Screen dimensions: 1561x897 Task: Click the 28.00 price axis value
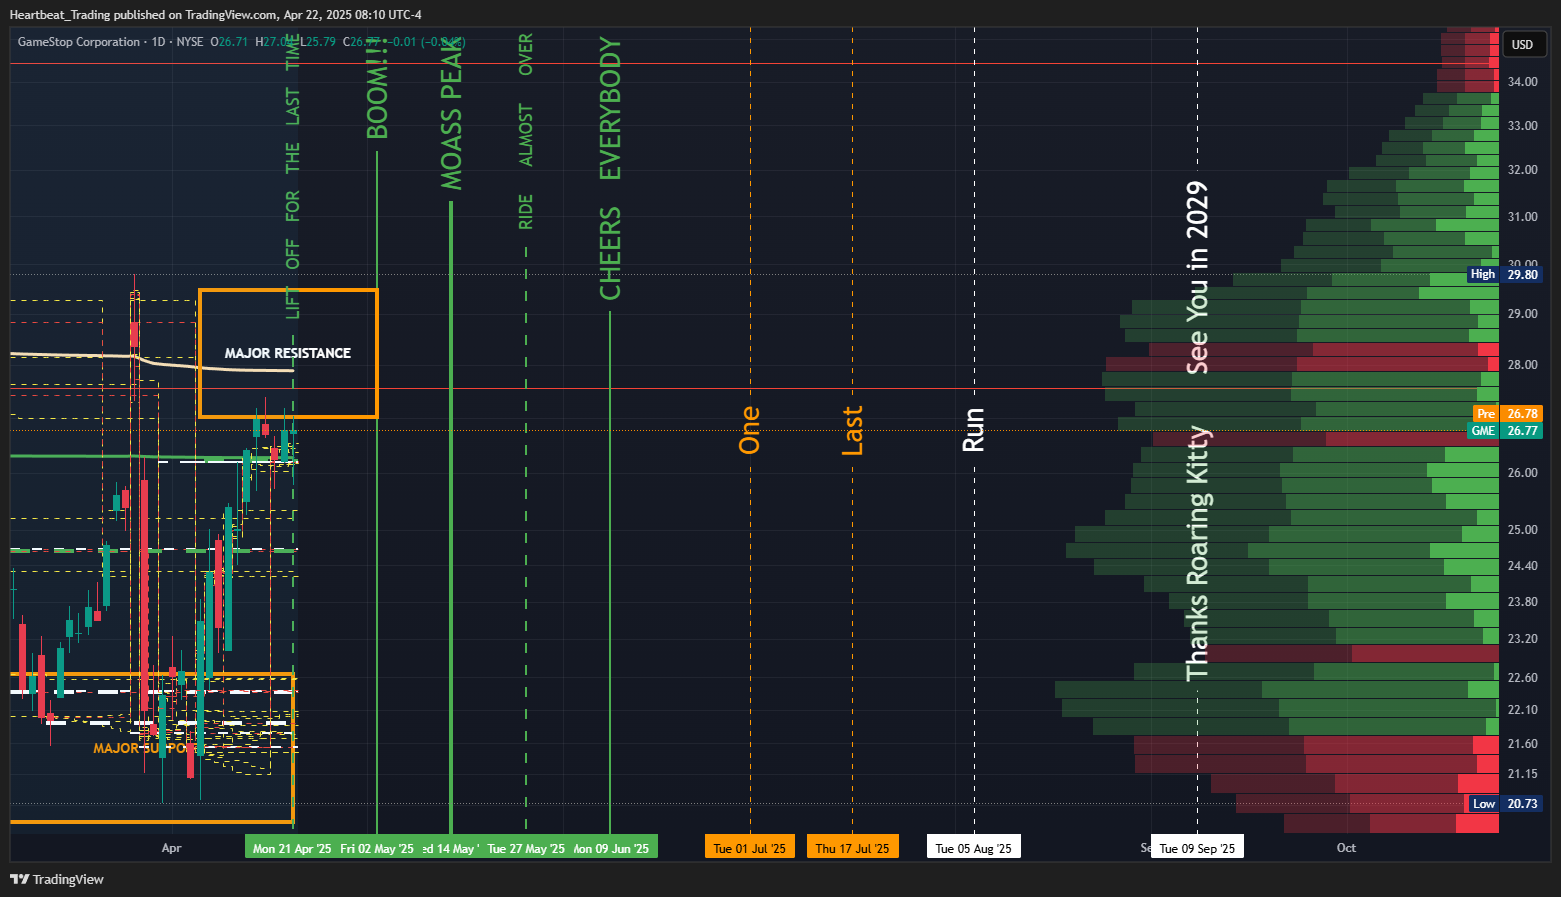pyautogui.click(x=1523, y=365)
